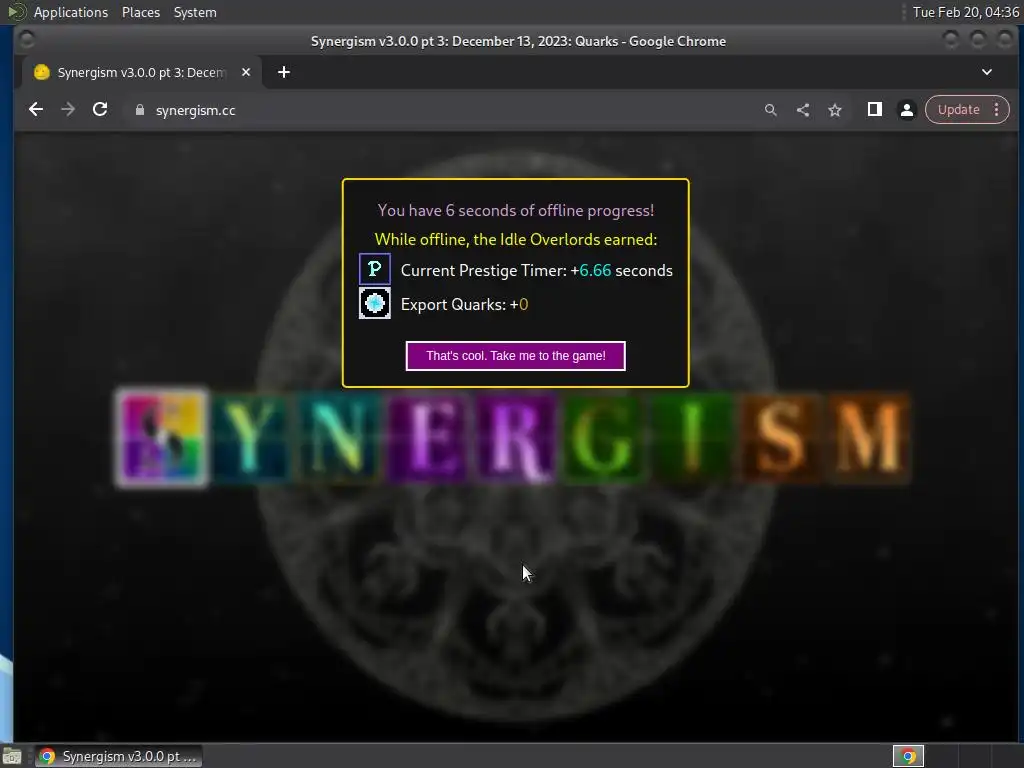Viewport: 1024px width, 768px height.
Task: Click "Current Prestige Timer" text line
Action: (536, 270)
